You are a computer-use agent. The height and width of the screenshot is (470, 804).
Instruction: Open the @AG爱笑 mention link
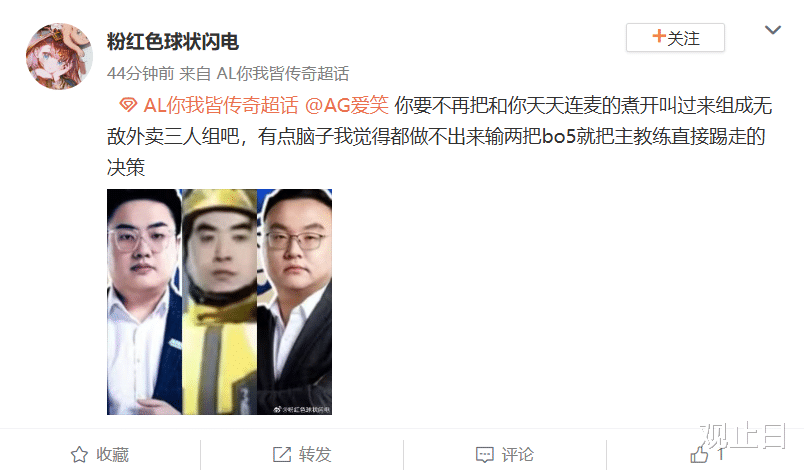point(347,105)
